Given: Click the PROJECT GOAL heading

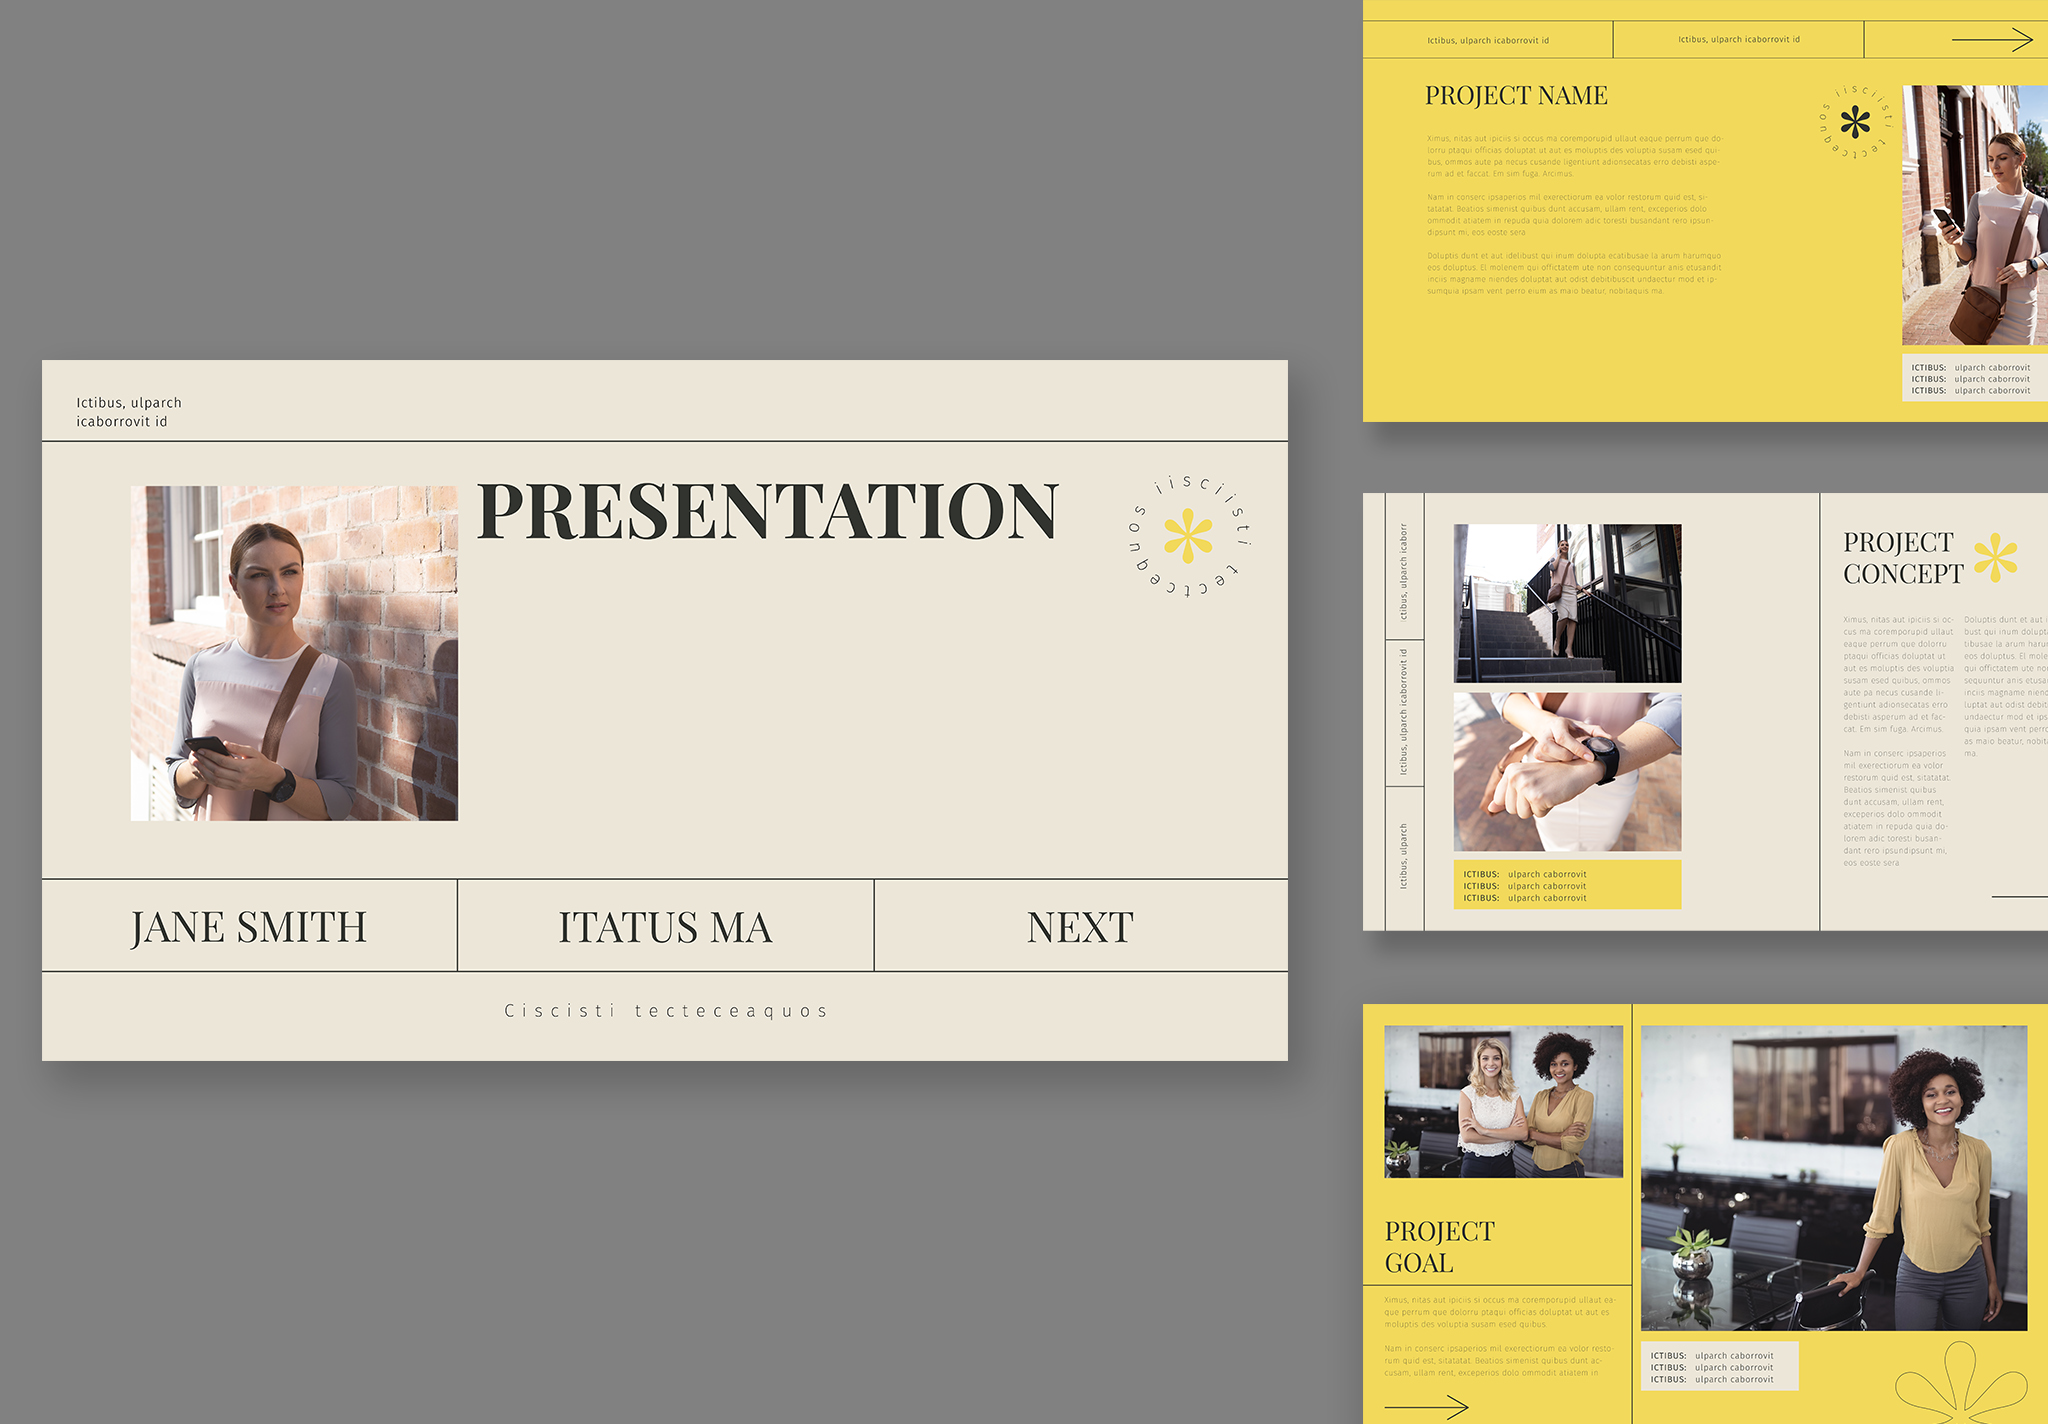Looking at the screenshot, I should (1439, 1247).
